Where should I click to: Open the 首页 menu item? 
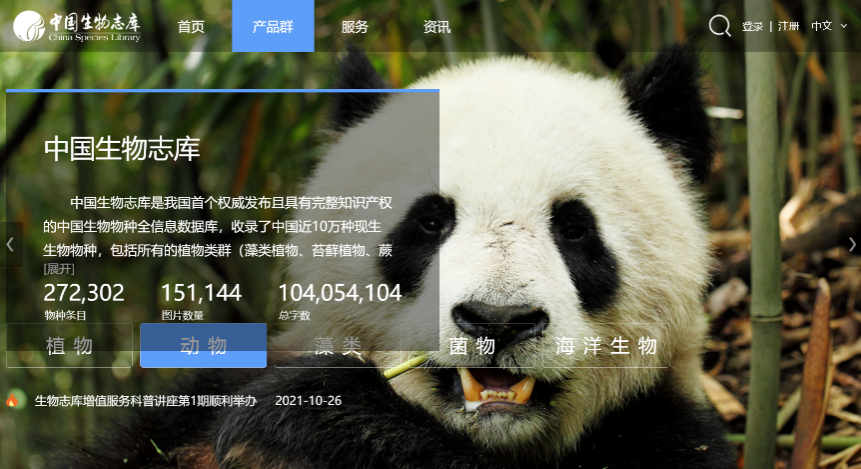191,26
